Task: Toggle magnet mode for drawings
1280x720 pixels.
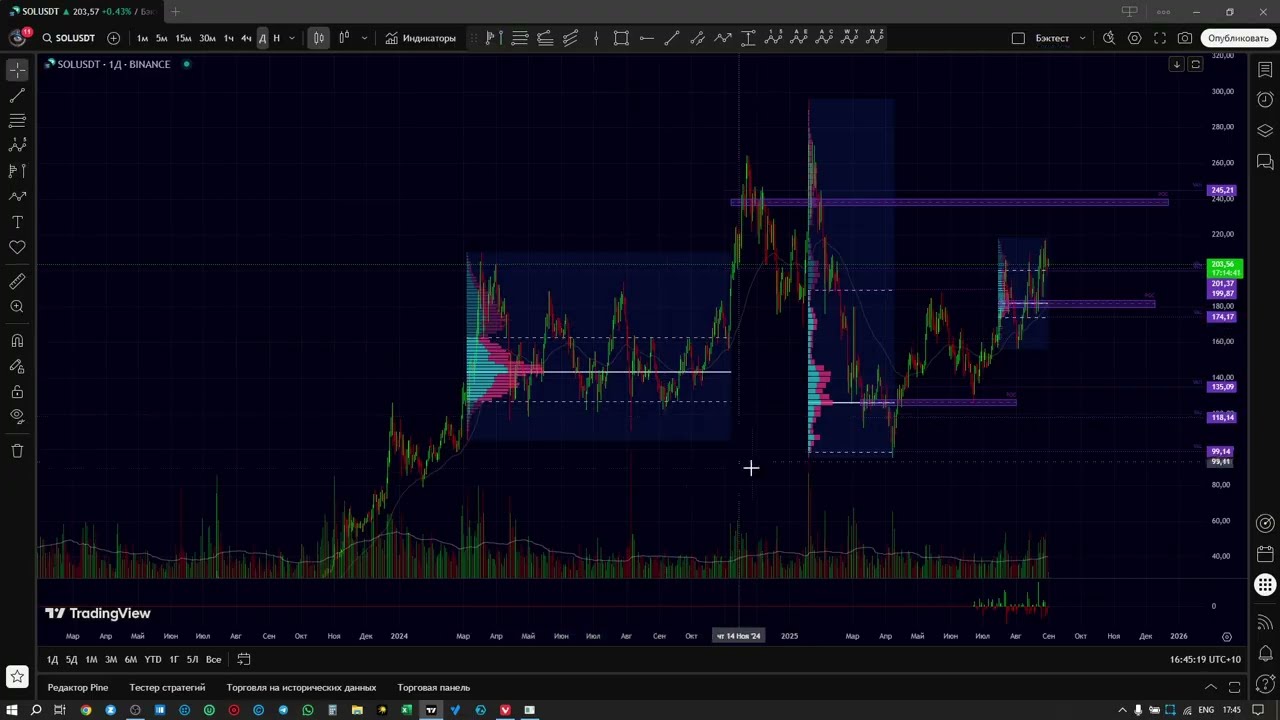Action: [x=17, y=341]
